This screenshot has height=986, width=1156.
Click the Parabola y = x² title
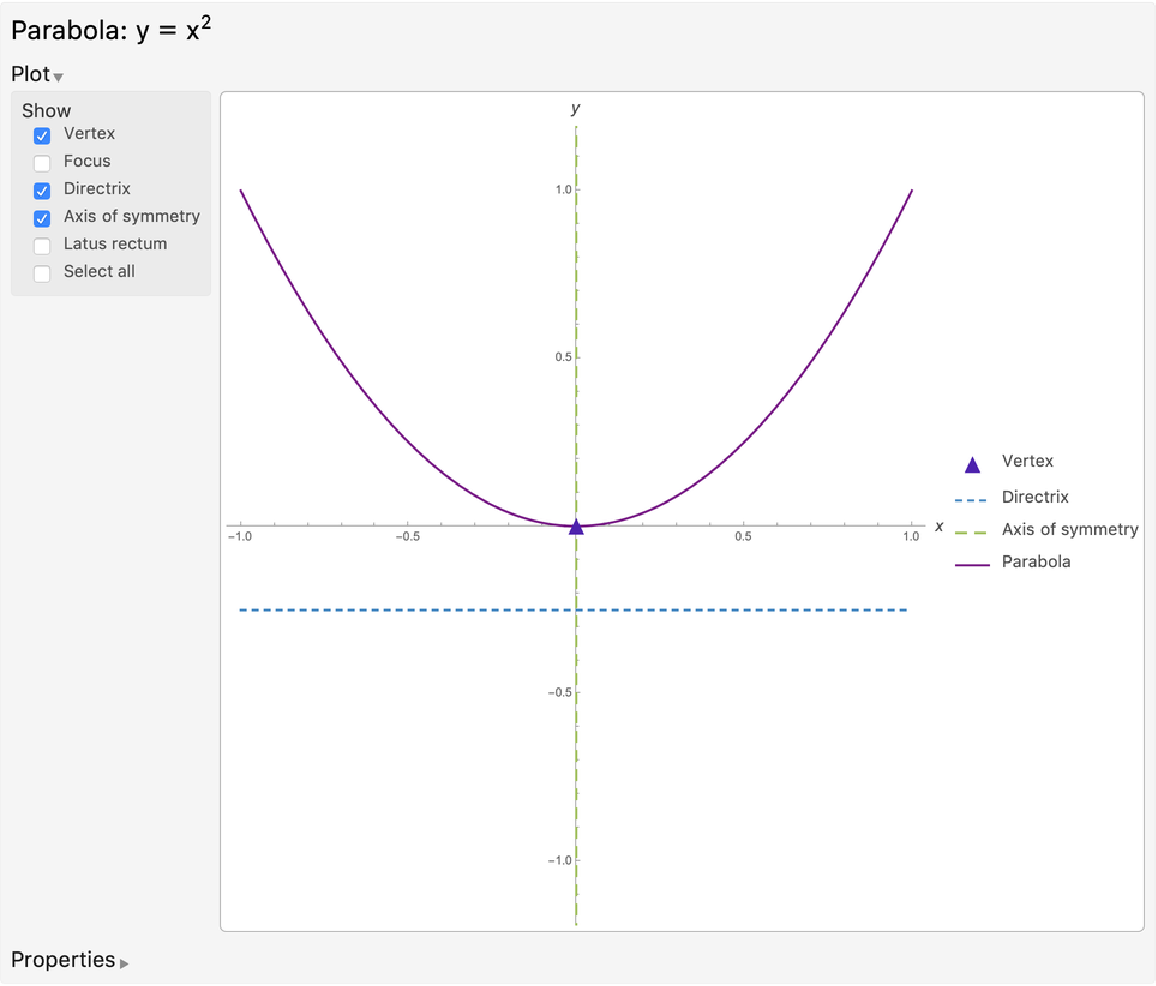pyautogui.click(x=110, y=30)
